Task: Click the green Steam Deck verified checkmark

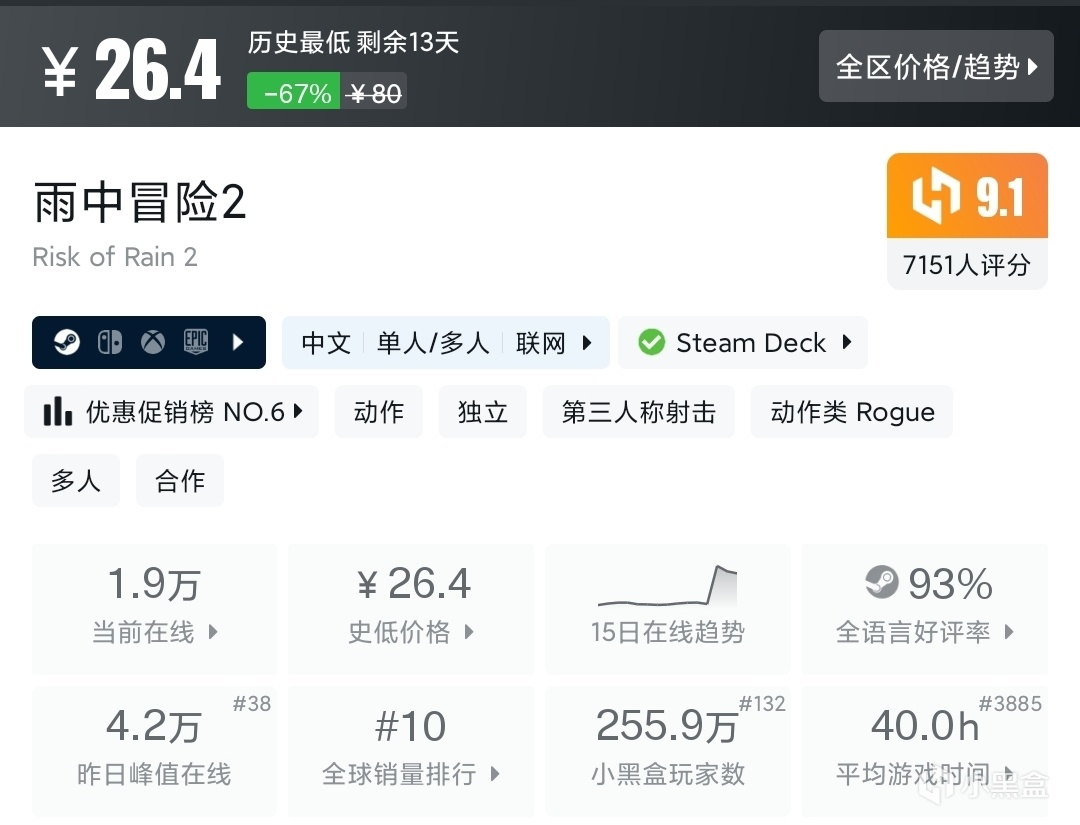Action: point(651,343)
